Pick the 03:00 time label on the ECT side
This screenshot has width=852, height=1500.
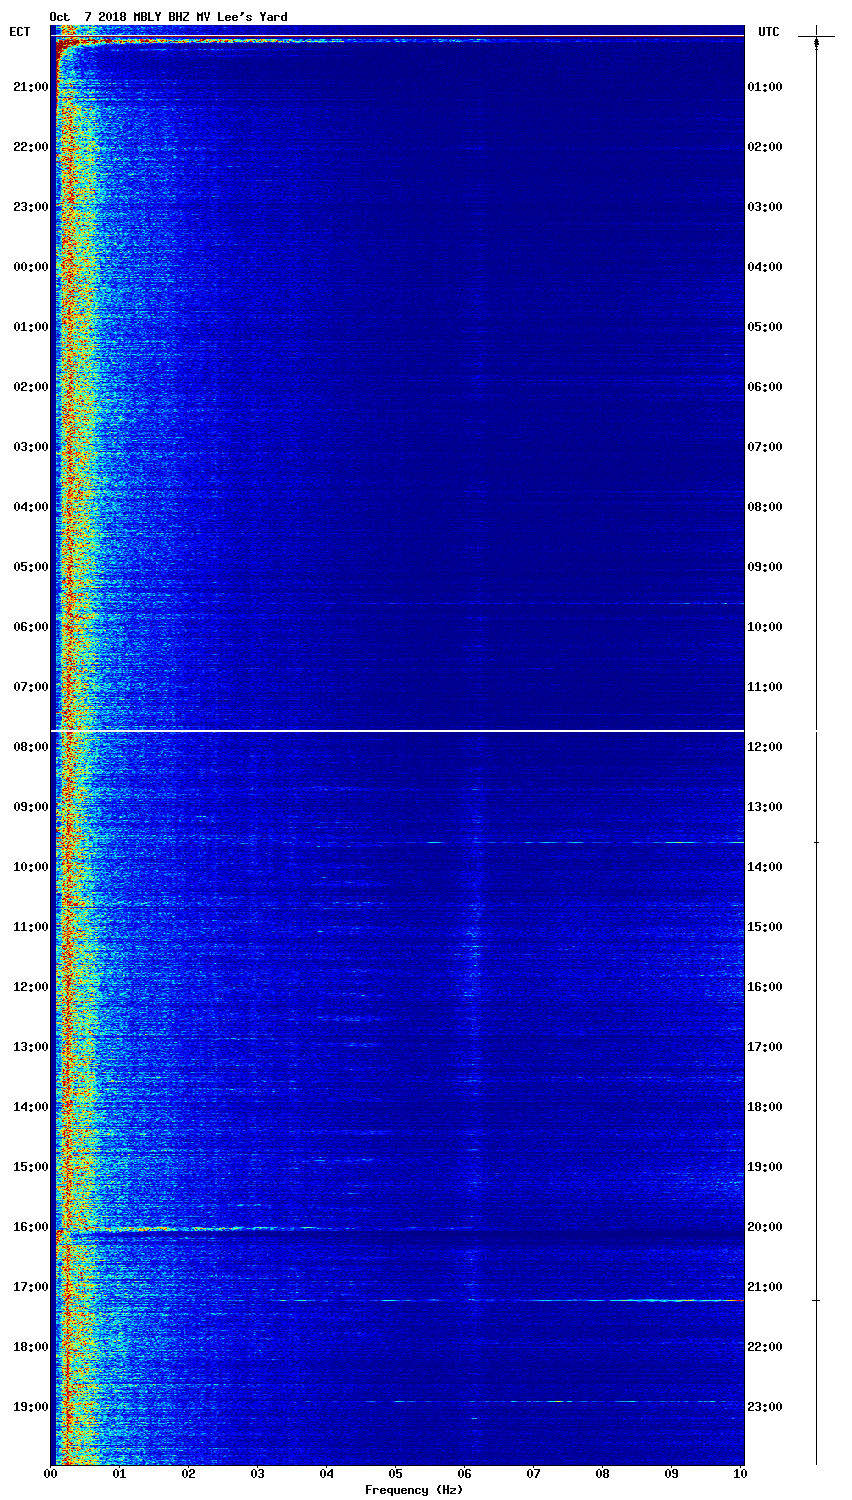(x=30, y=447)
